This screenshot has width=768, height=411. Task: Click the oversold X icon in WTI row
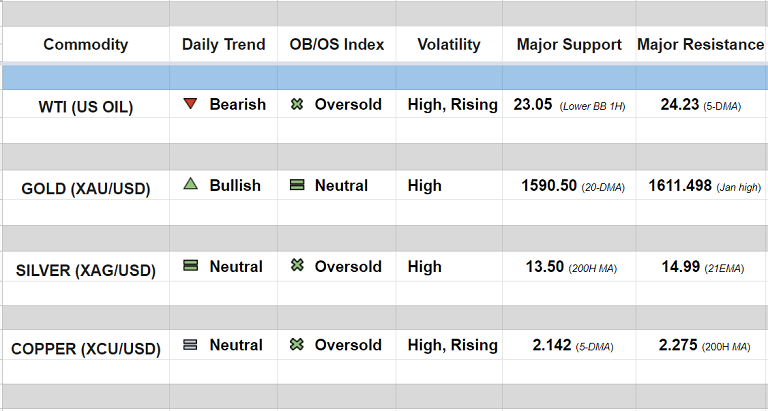pos(296,104)
